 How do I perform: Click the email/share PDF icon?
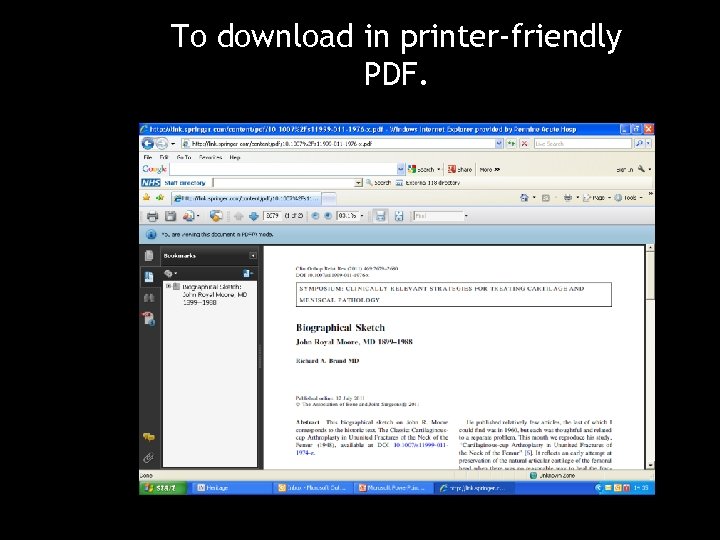pos(188,216)
